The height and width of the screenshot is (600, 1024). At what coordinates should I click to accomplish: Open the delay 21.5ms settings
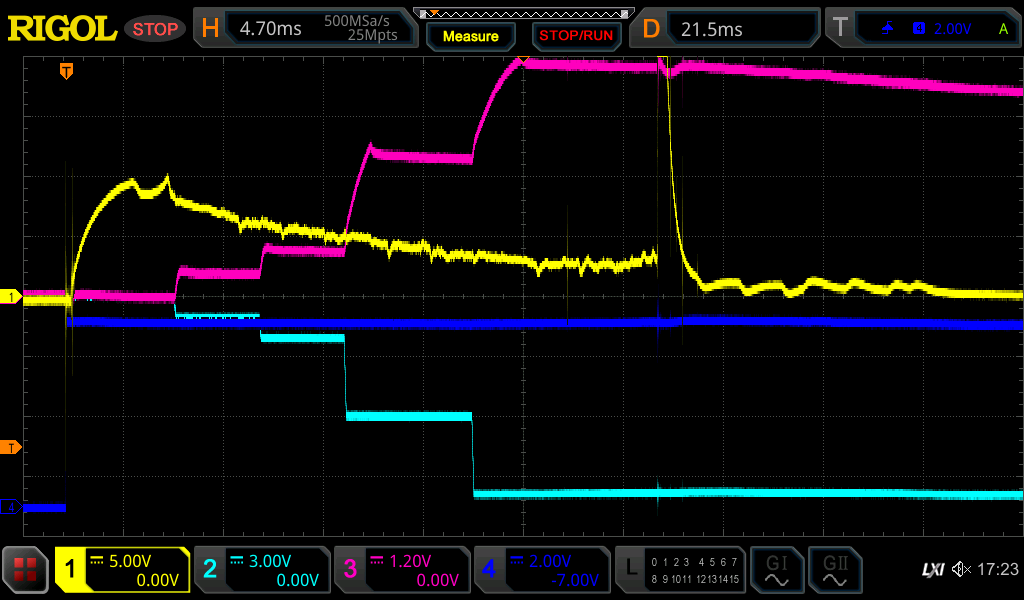click(x=727, y=28)
